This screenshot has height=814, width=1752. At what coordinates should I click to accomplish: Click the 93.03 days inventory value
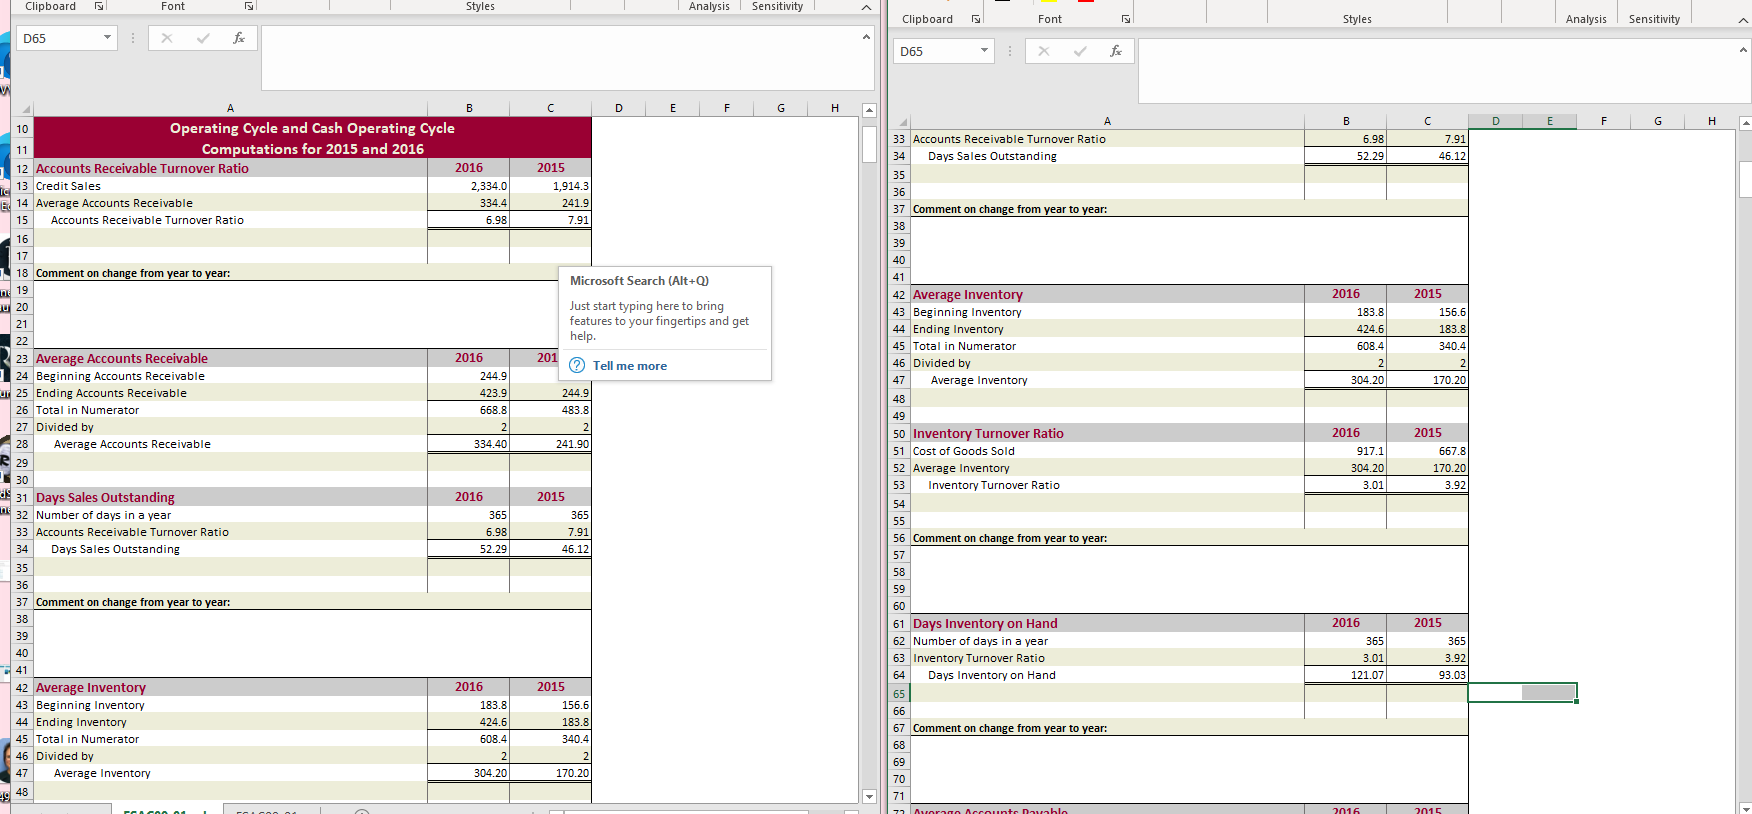[1428, 675]
